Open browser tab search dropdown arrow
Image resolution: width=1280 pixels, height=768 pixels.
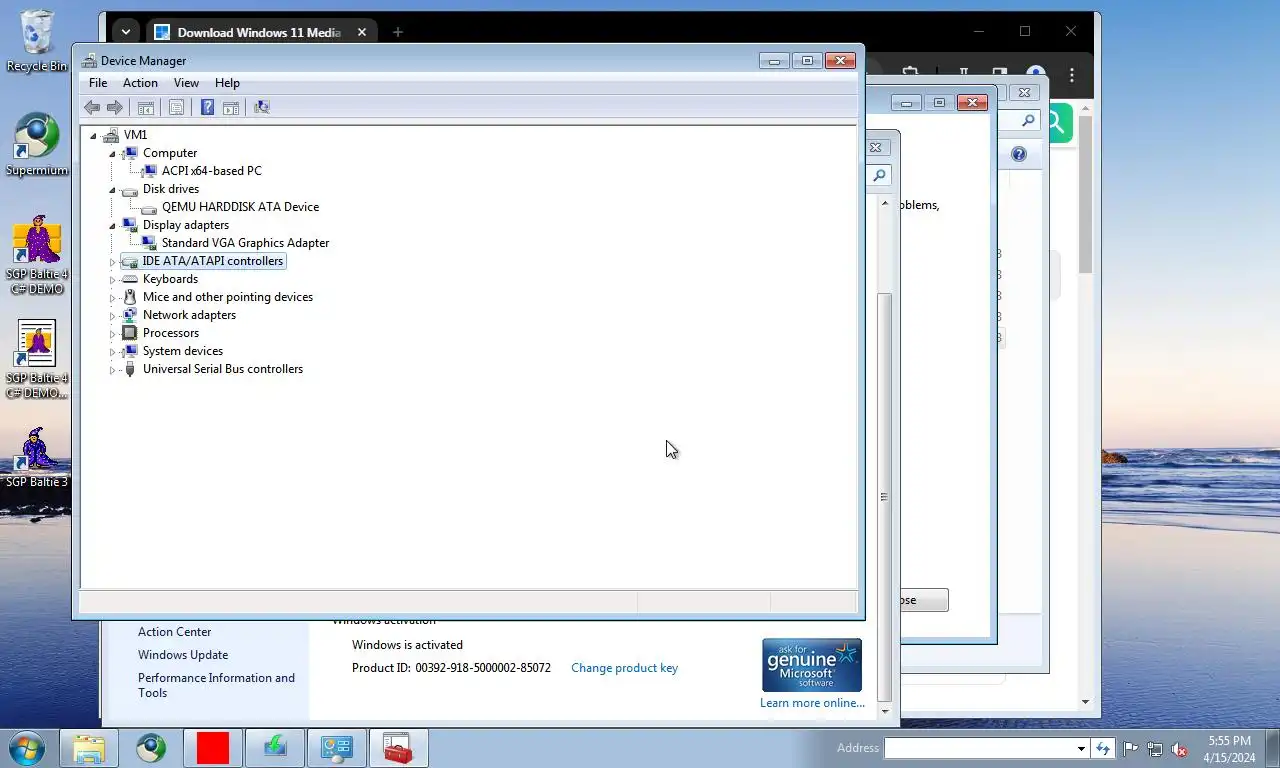click(124, 32)
